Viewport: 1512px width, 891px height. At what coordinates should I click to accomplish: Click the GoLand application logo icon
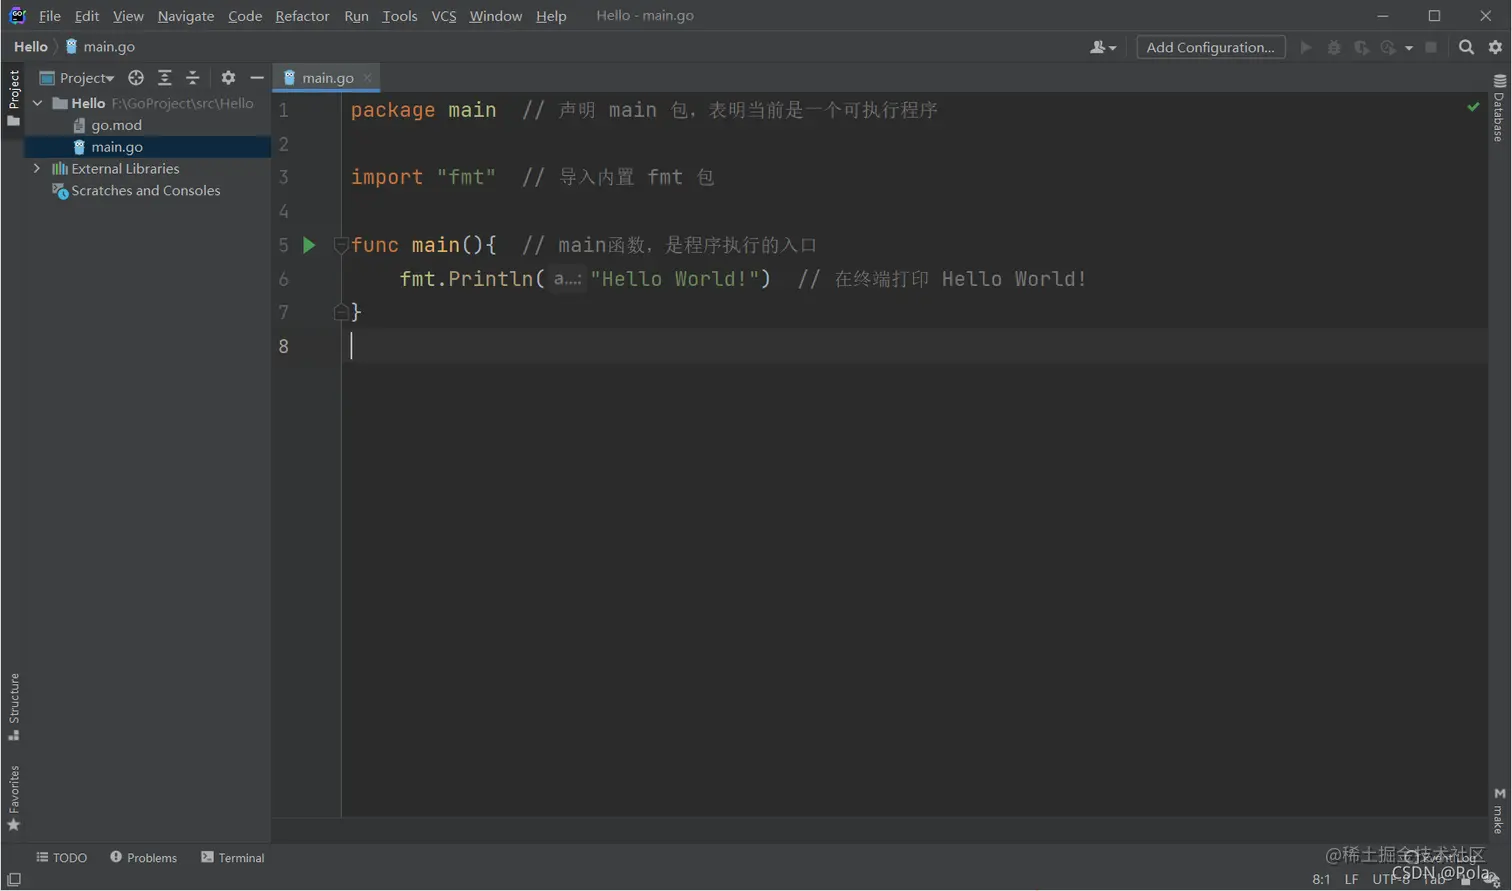[x=17, y=15]
